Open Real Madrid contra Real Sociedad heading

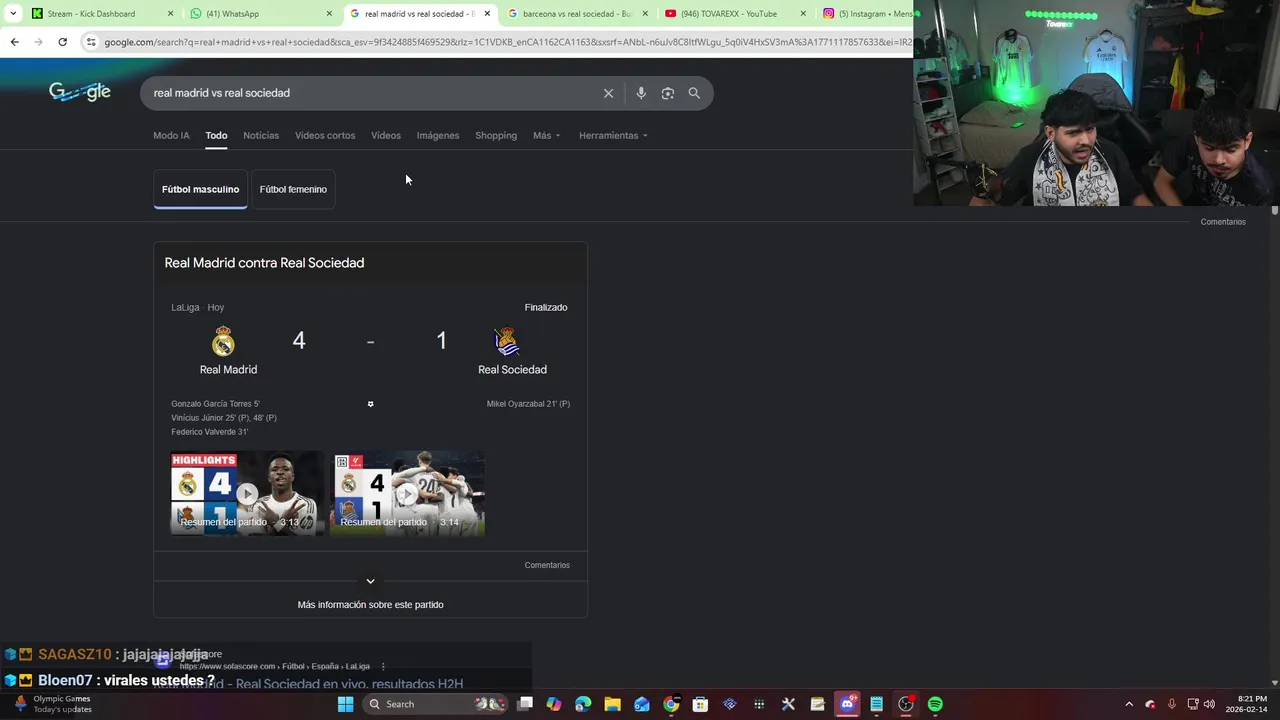coord(264,263)
